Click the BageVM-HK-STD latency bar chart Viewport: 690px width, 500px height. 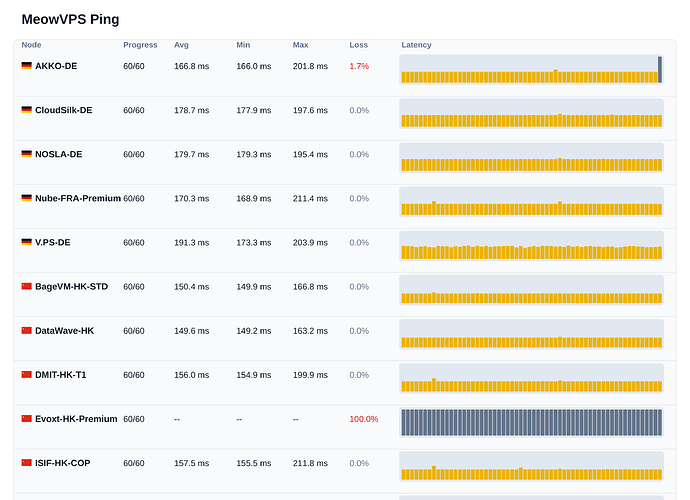[x=531, y=290]
